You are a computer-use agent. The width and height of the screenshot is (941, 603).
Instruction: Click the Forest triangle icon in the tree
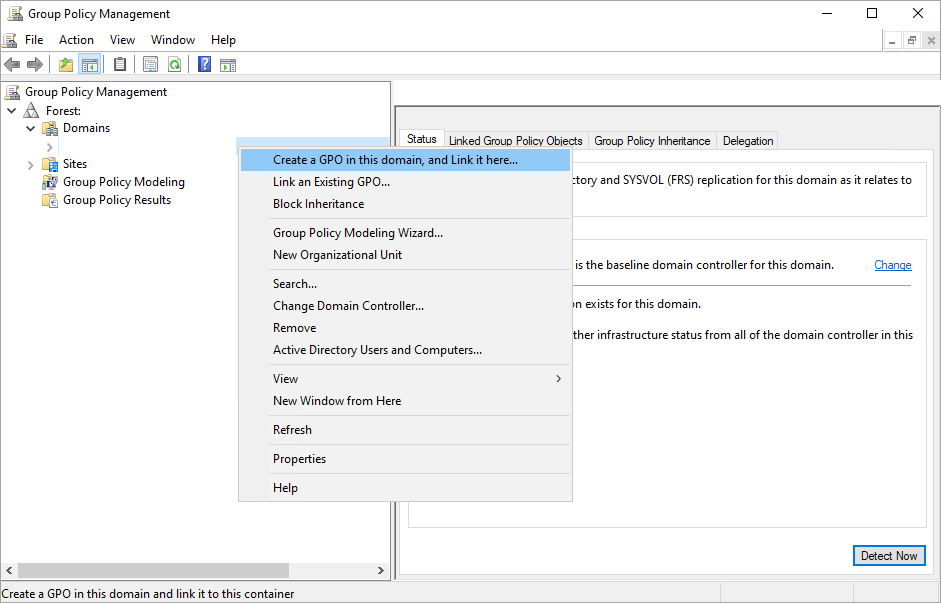coord(31,110)
